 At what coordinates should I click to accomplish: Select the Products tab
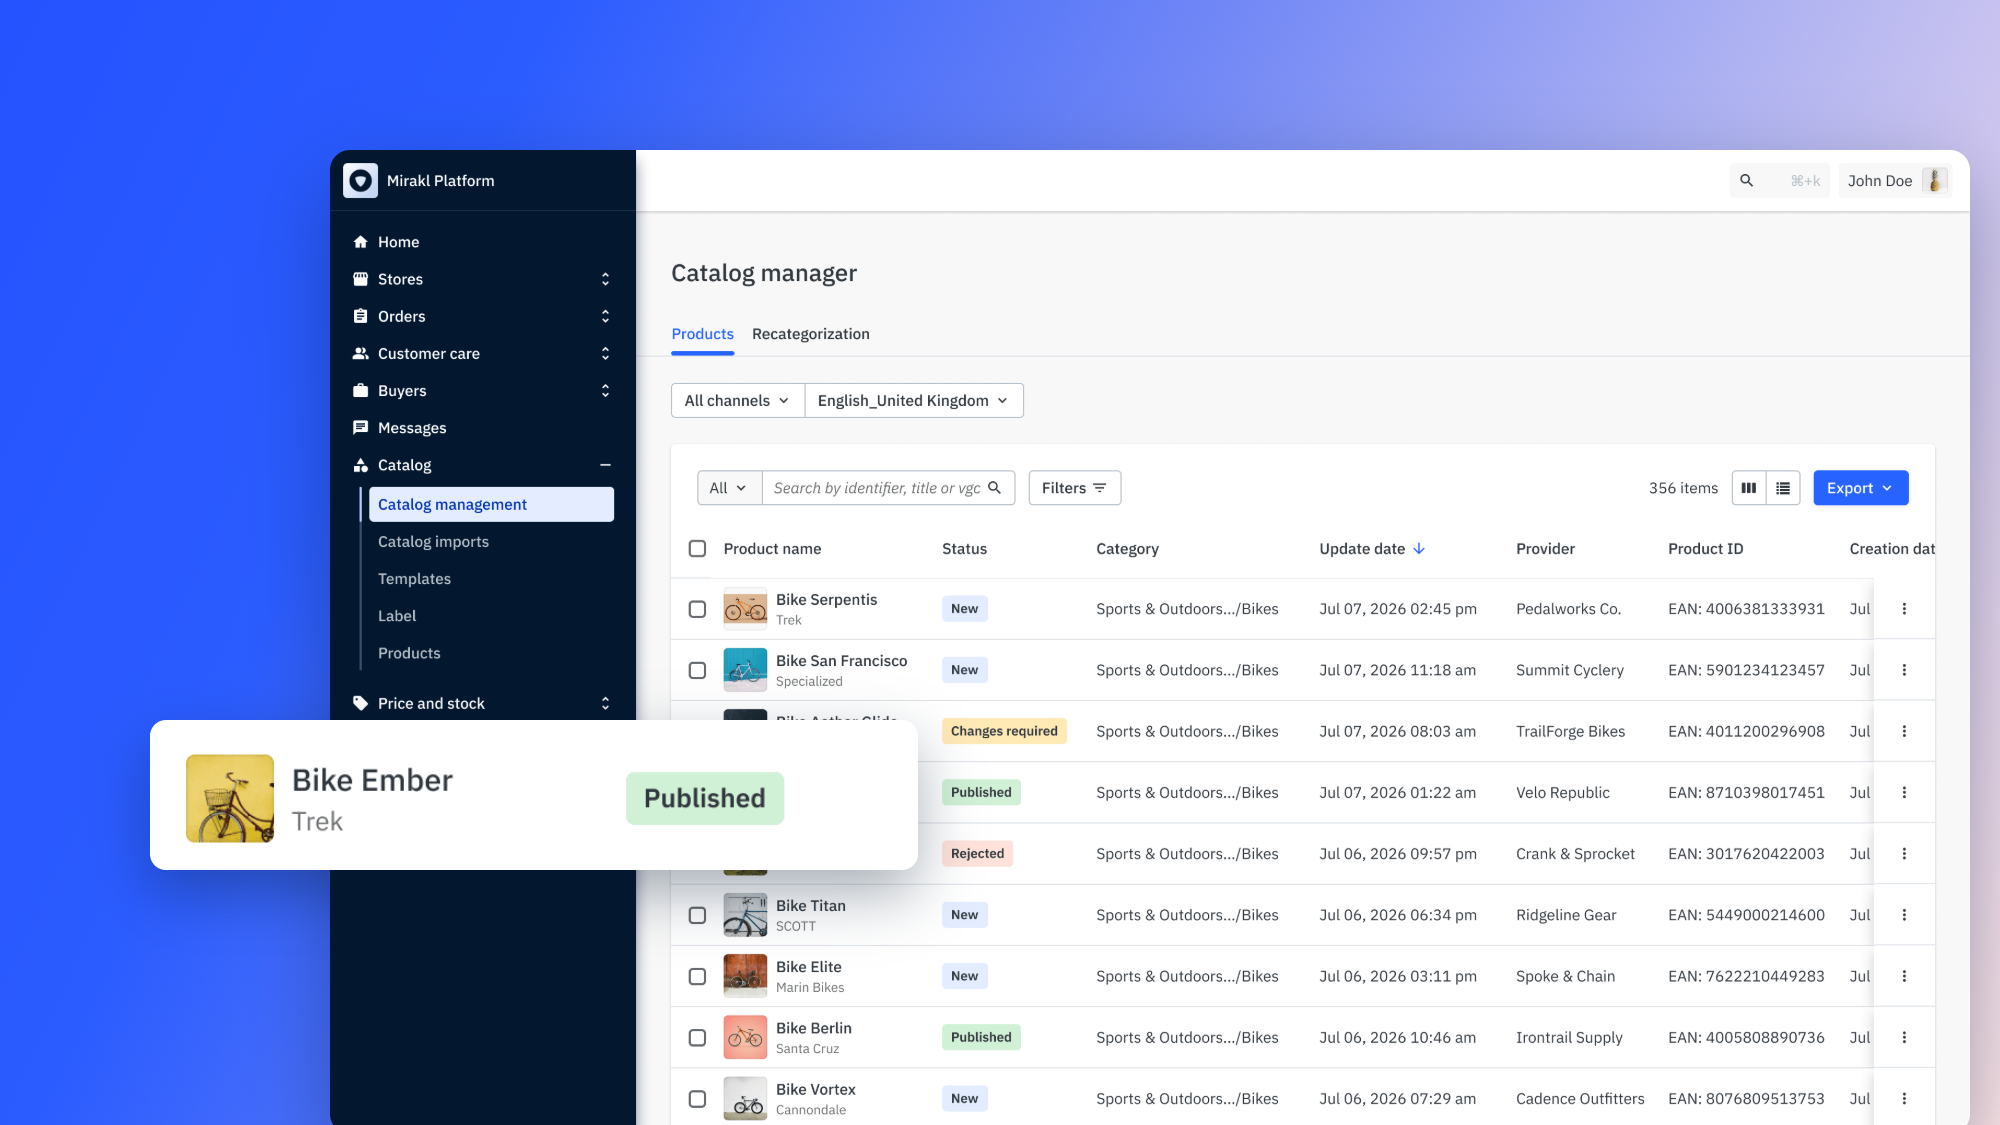tap(702, 334)
